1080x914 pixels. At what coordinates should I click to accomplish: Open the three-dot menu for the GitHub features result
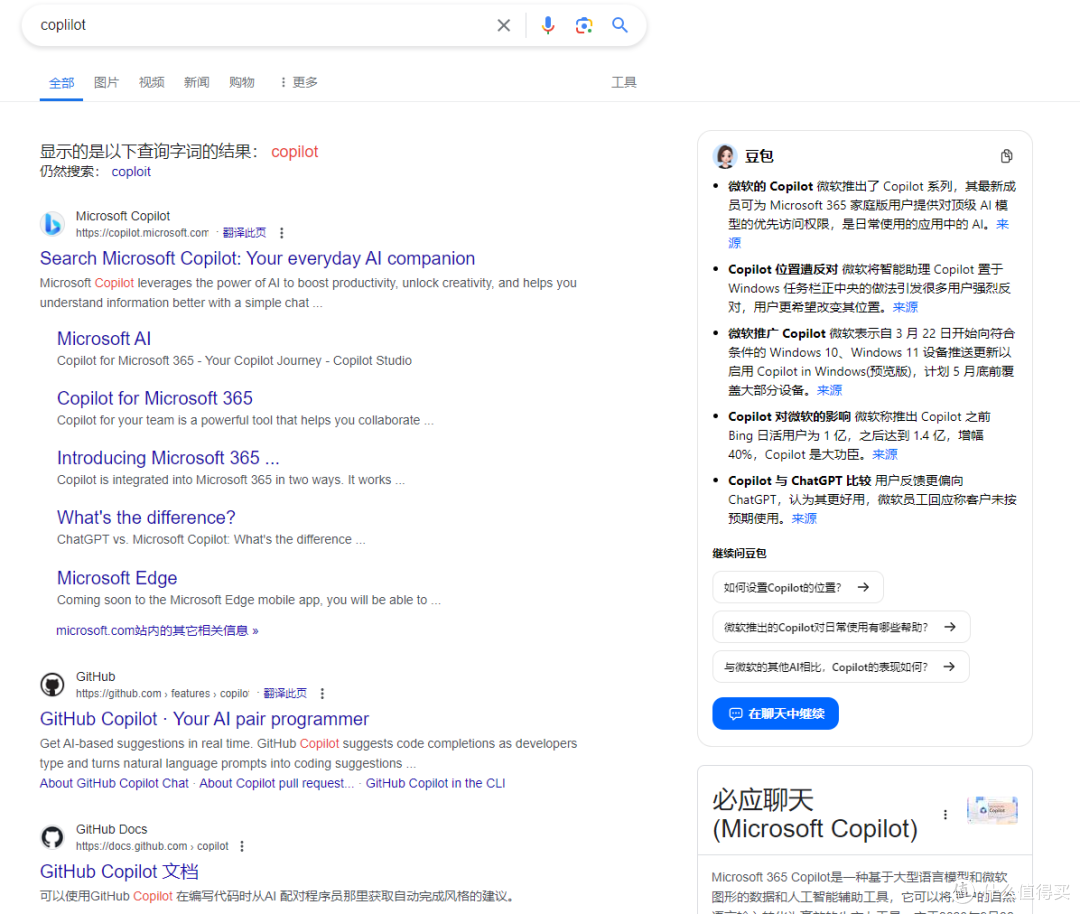[322, 694]
